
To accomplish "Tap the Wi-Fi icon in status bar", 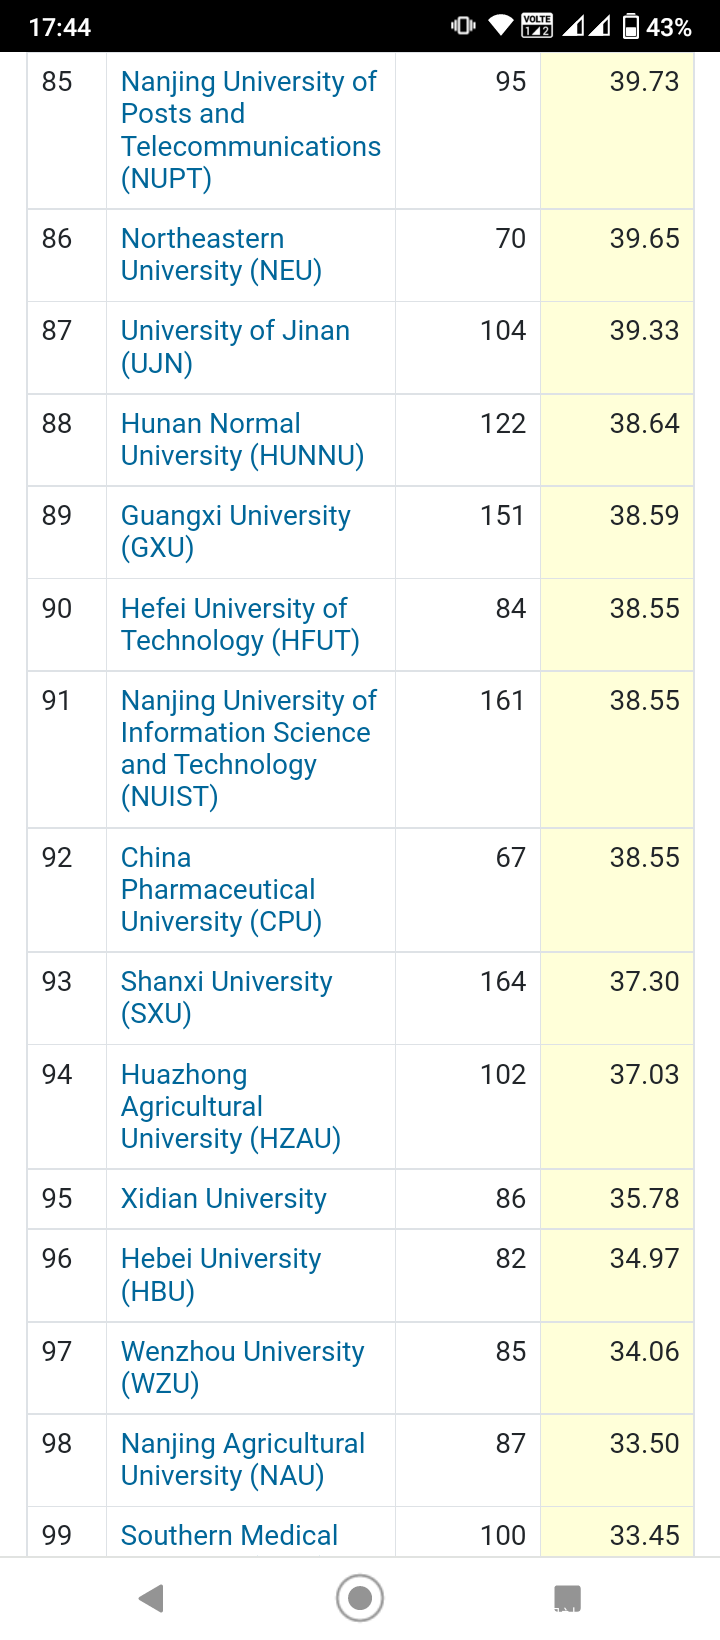I will (500, 26).
